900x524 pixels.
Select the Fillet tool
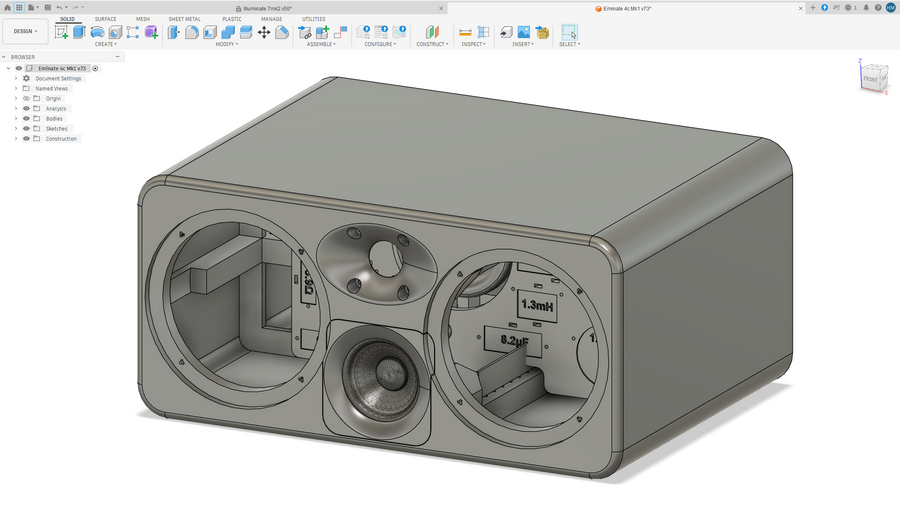click(x=192, y=32)
